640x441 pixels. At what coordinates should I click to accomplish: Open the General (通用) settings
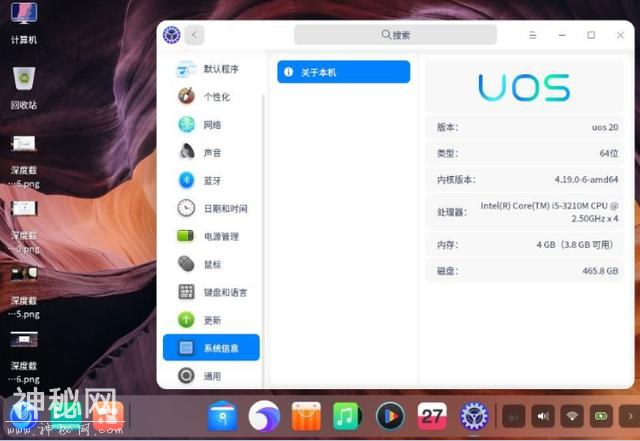coord(211,376)
